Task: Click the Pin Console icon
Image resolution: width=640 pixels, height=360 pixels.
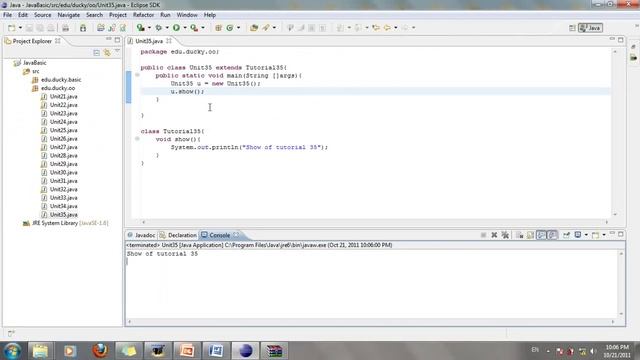Action: pyautogui.click(x=566, y=235)
